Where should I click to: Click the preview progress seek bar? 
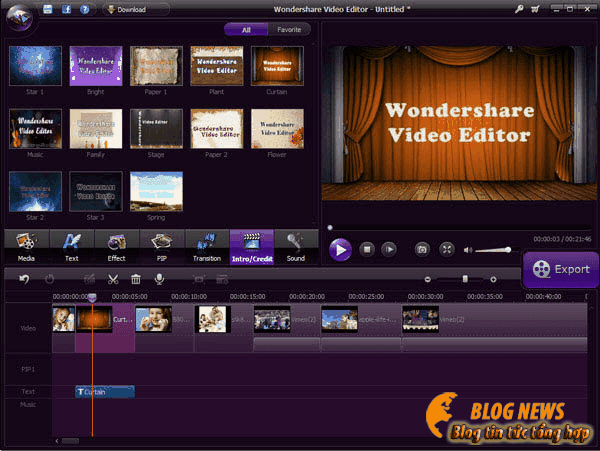(x=459, y=228)
